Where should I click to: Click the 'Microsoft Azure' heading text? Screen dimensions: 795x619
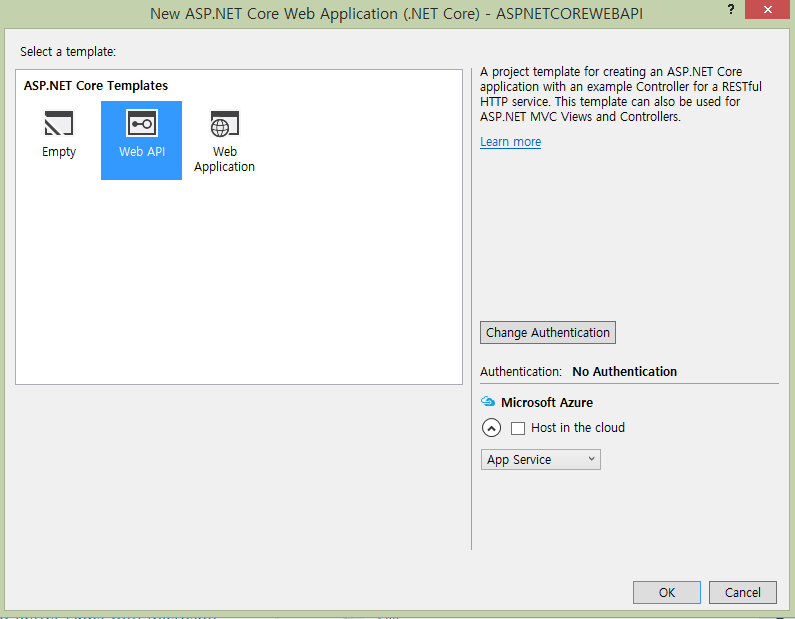click(547, 403)
